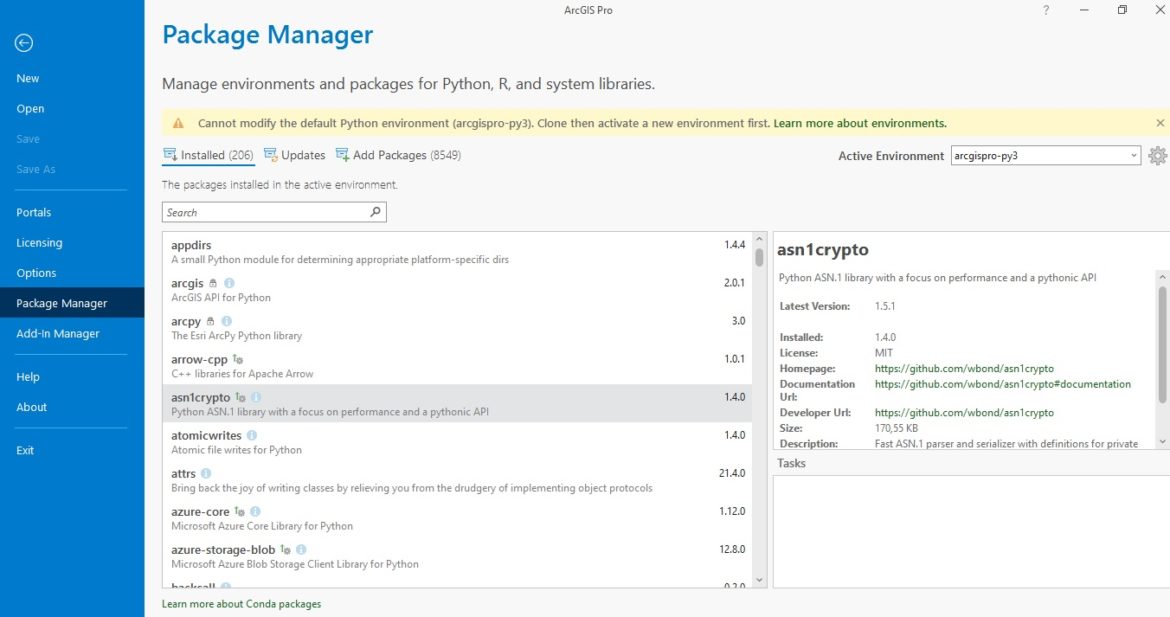Click the info icon next to asn1crypto
Image resolution: width=1170 pixels, height=617 pixels.
click(x=256, y=398)
